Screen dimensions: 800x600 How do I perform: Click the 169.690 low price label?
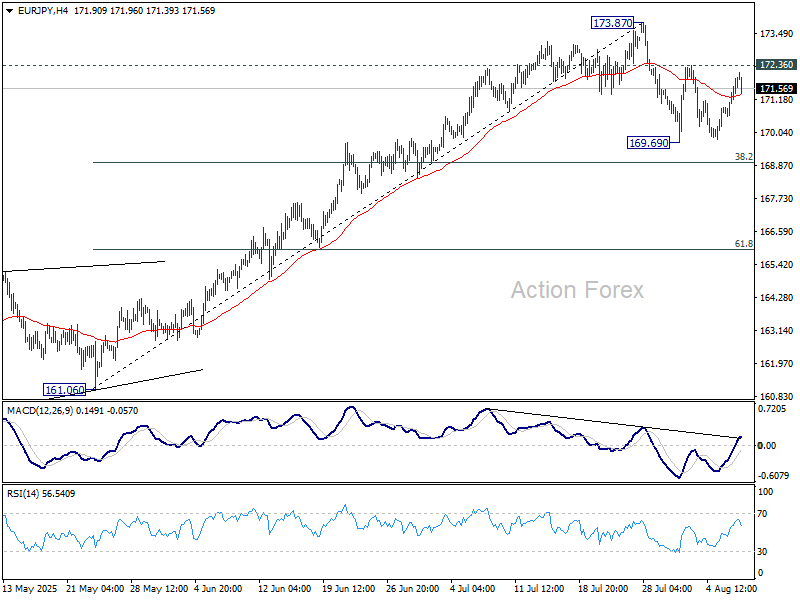tap(648, 143)
